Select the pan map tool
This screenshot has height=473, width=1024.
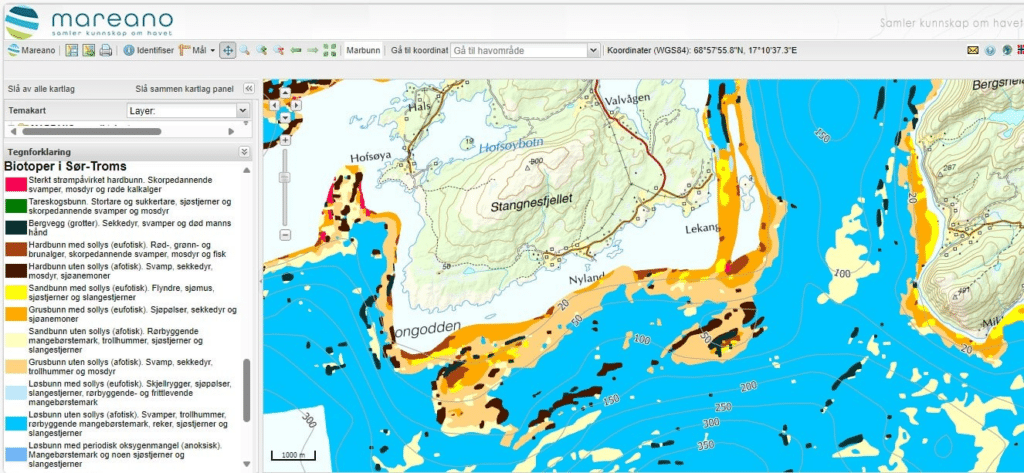coord(227,50)
